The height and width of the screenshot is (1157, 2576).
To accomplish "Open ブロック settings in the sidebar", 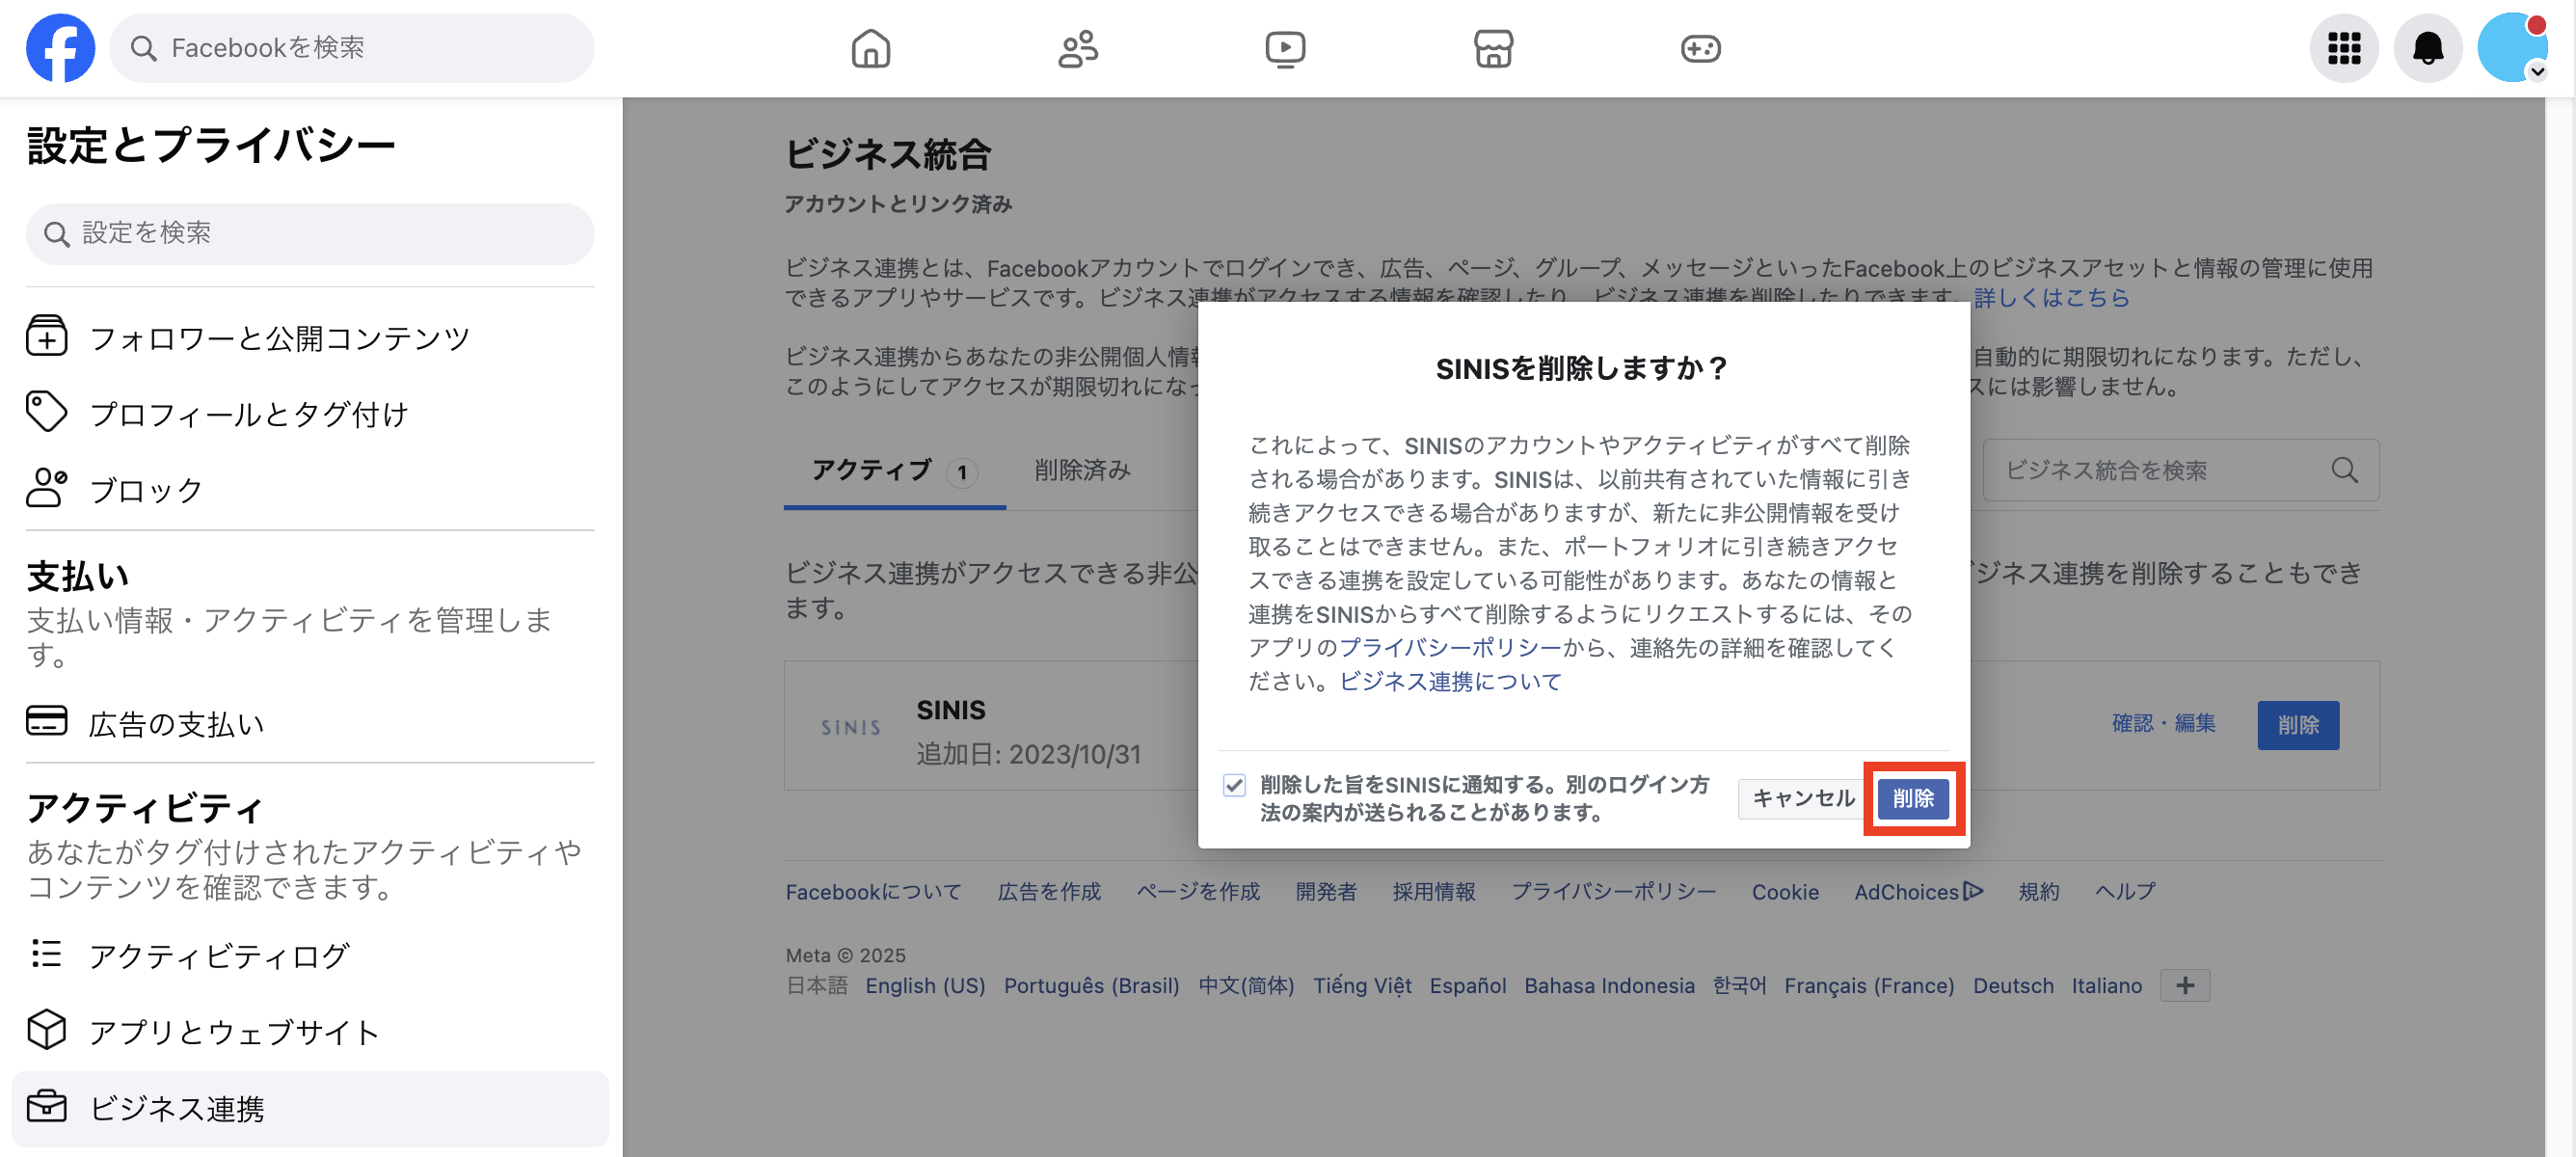I will (x=146, y=489).
